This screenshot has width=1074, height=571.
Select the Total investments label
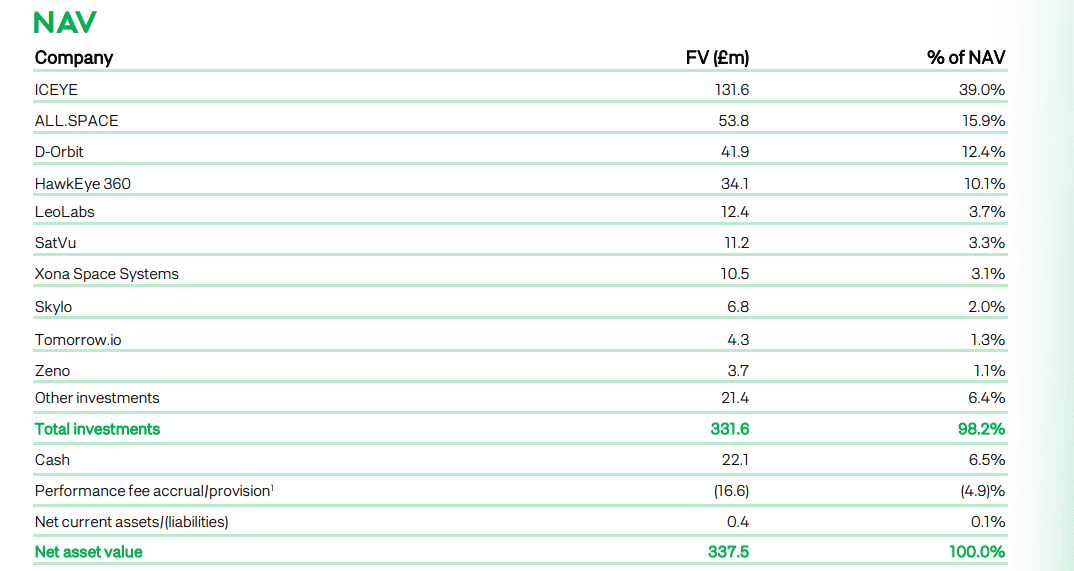point(97,429)
